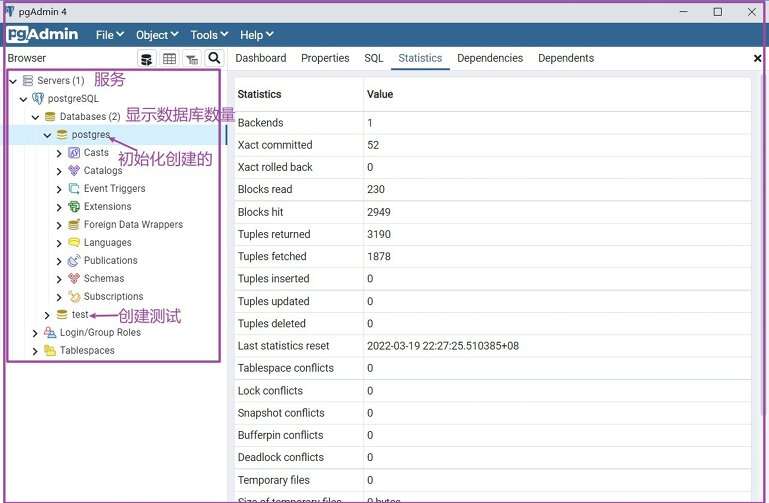The height and width of the screenshot is (503, 769).
Task: Open the Search Objects magnifier icon
Action: click(x=214, y=58)
